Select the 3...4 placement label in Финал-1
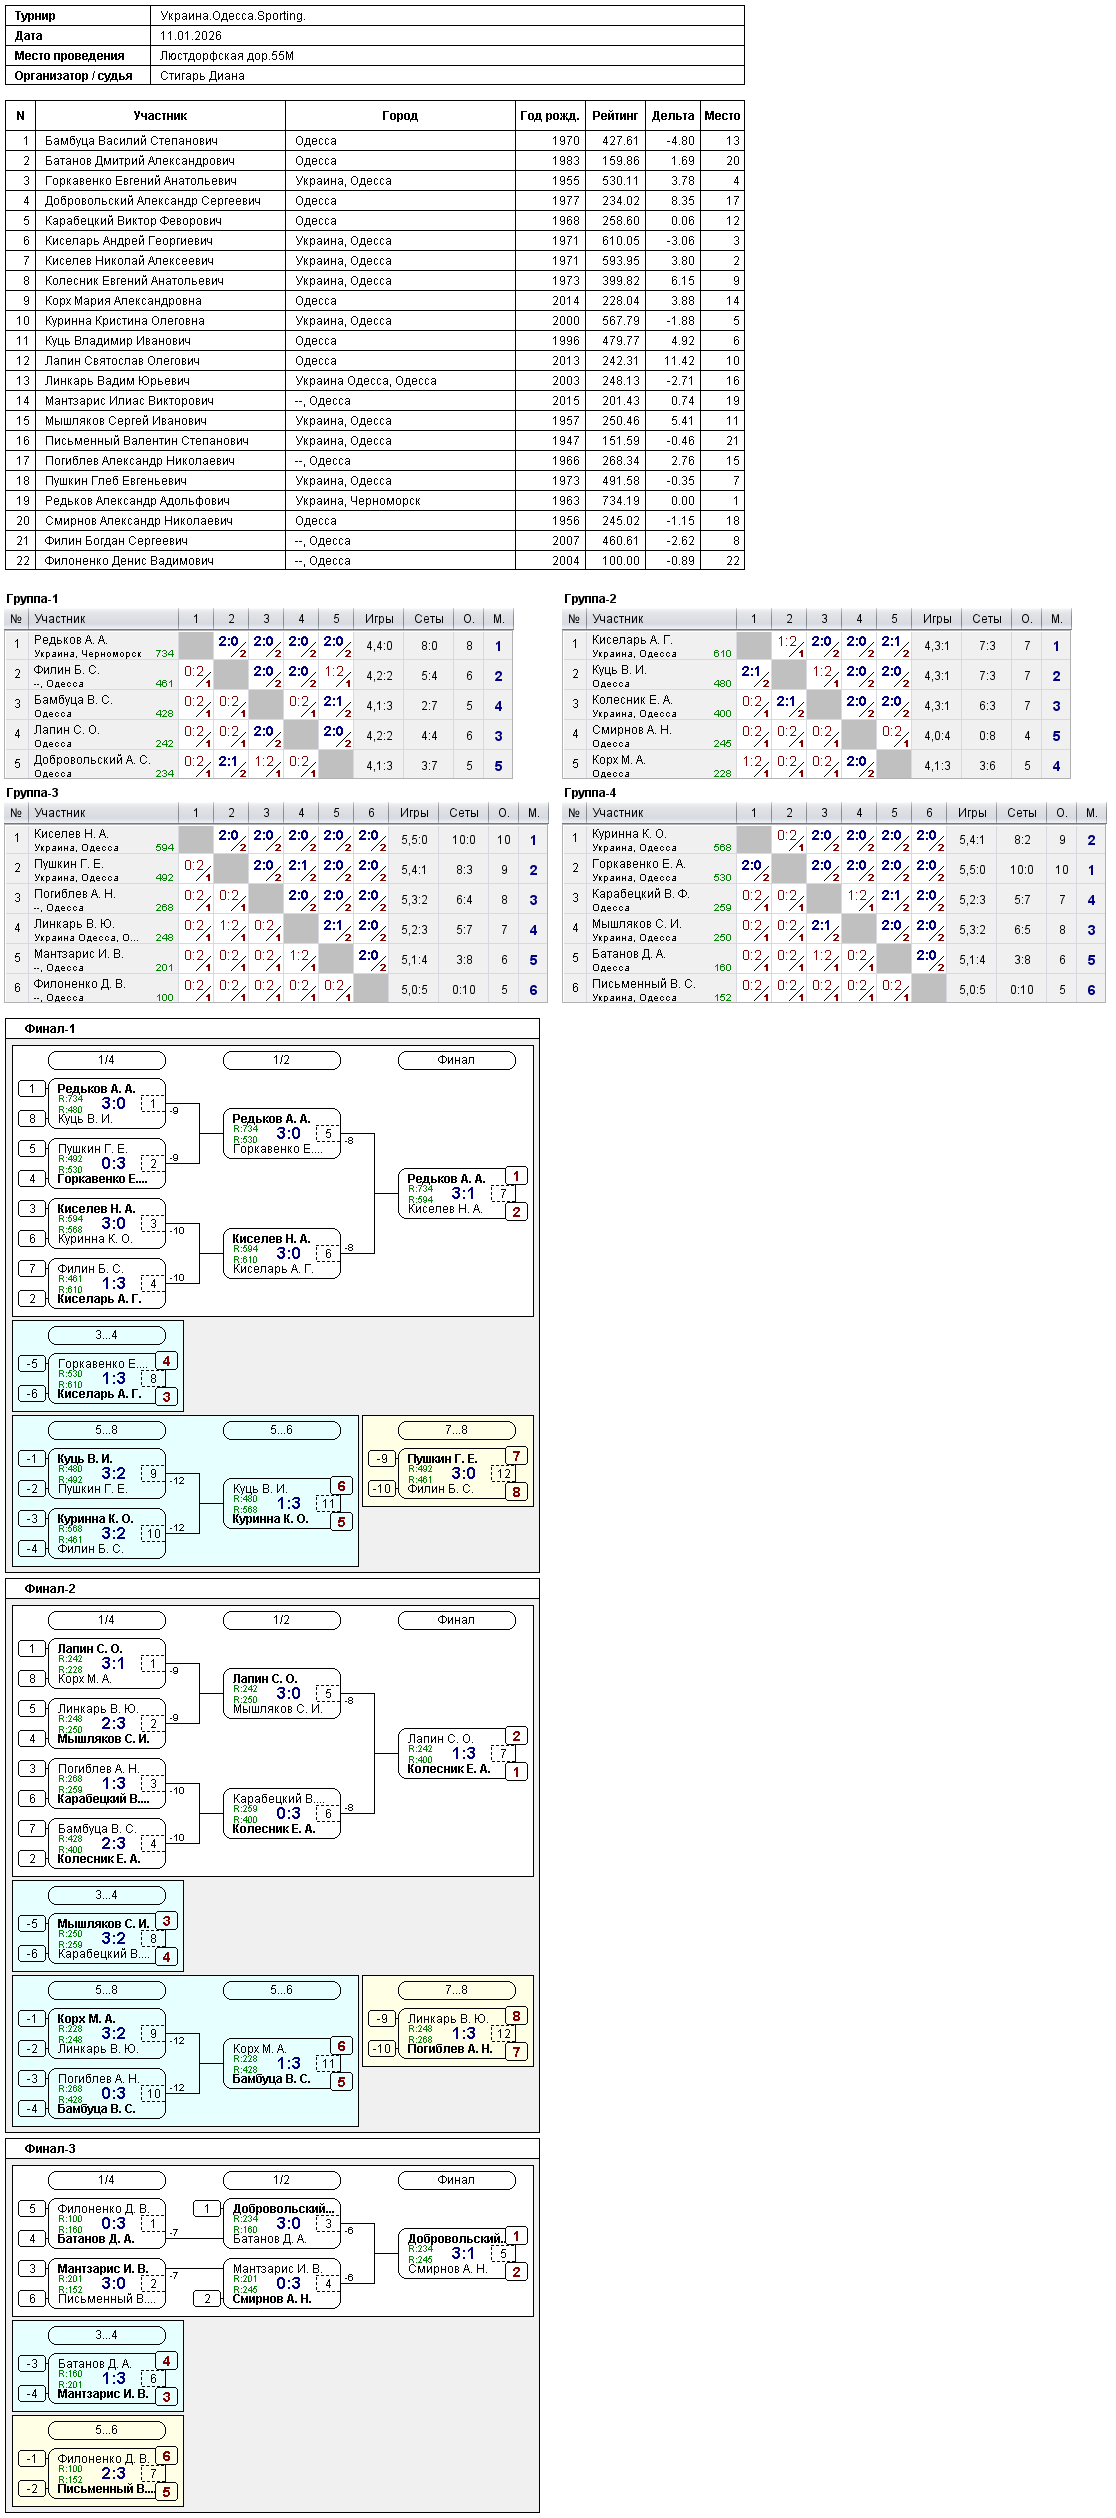 [107, 1335]
